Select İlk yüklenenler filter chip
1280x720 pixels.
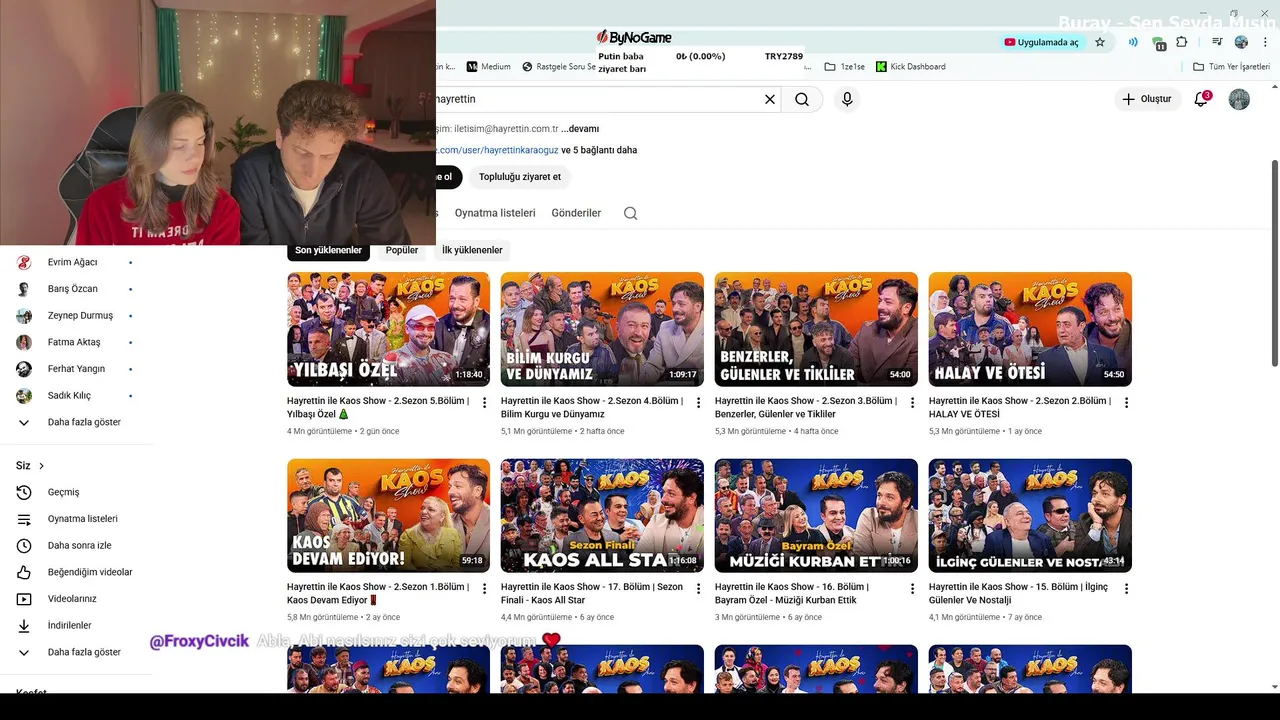point(472,250)
